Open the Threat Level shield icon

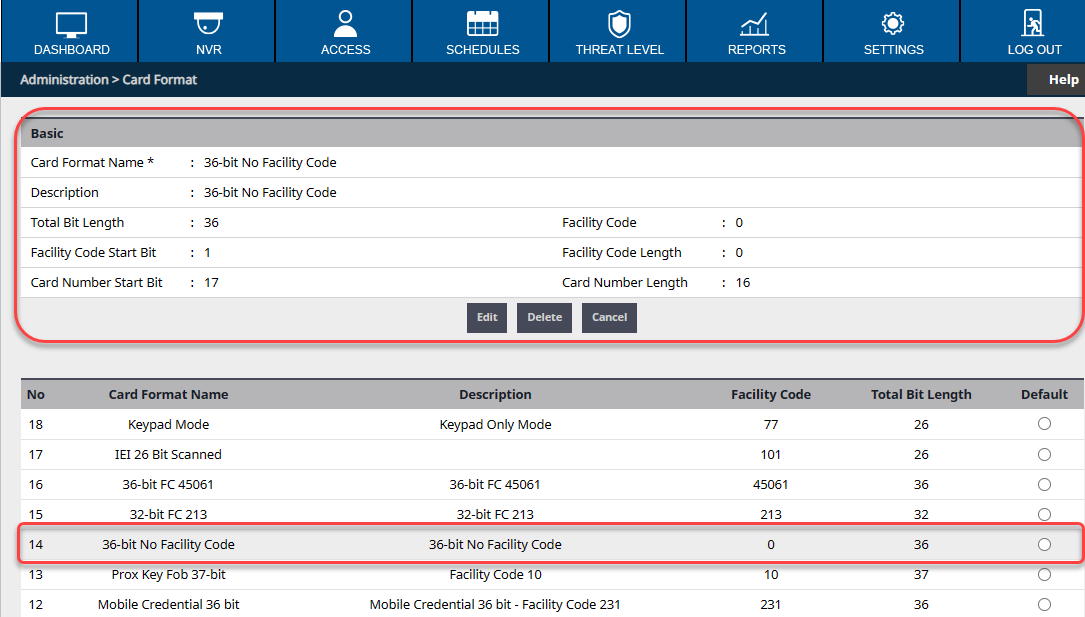coord(619,24)
